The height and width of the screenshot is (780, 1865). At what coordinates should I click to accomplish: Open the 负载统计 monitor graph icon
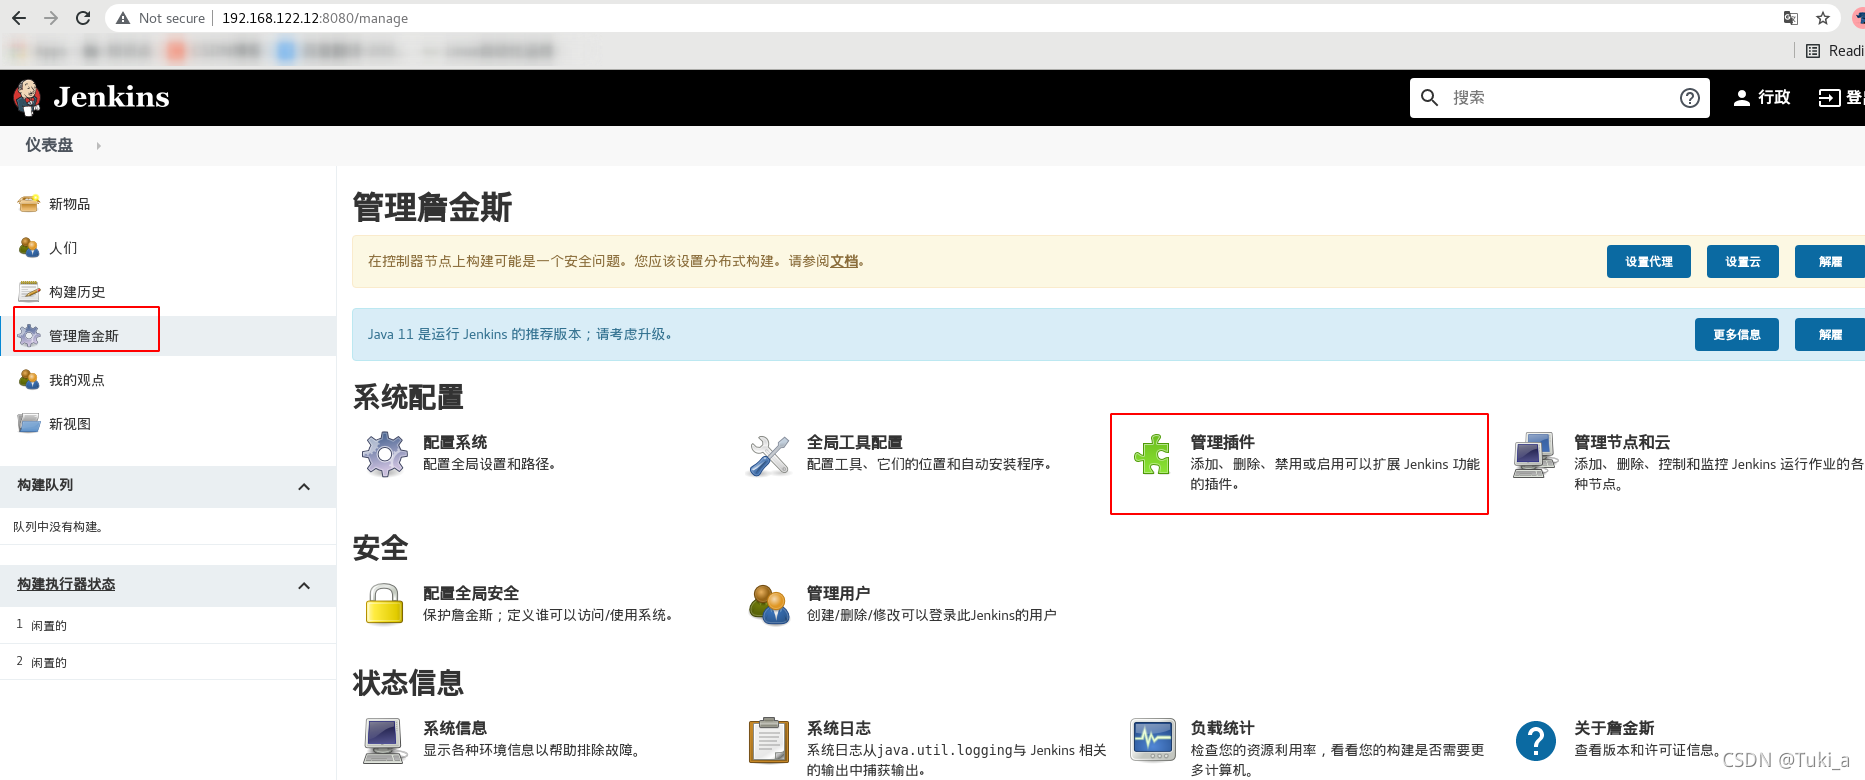tap(1153, 740)
